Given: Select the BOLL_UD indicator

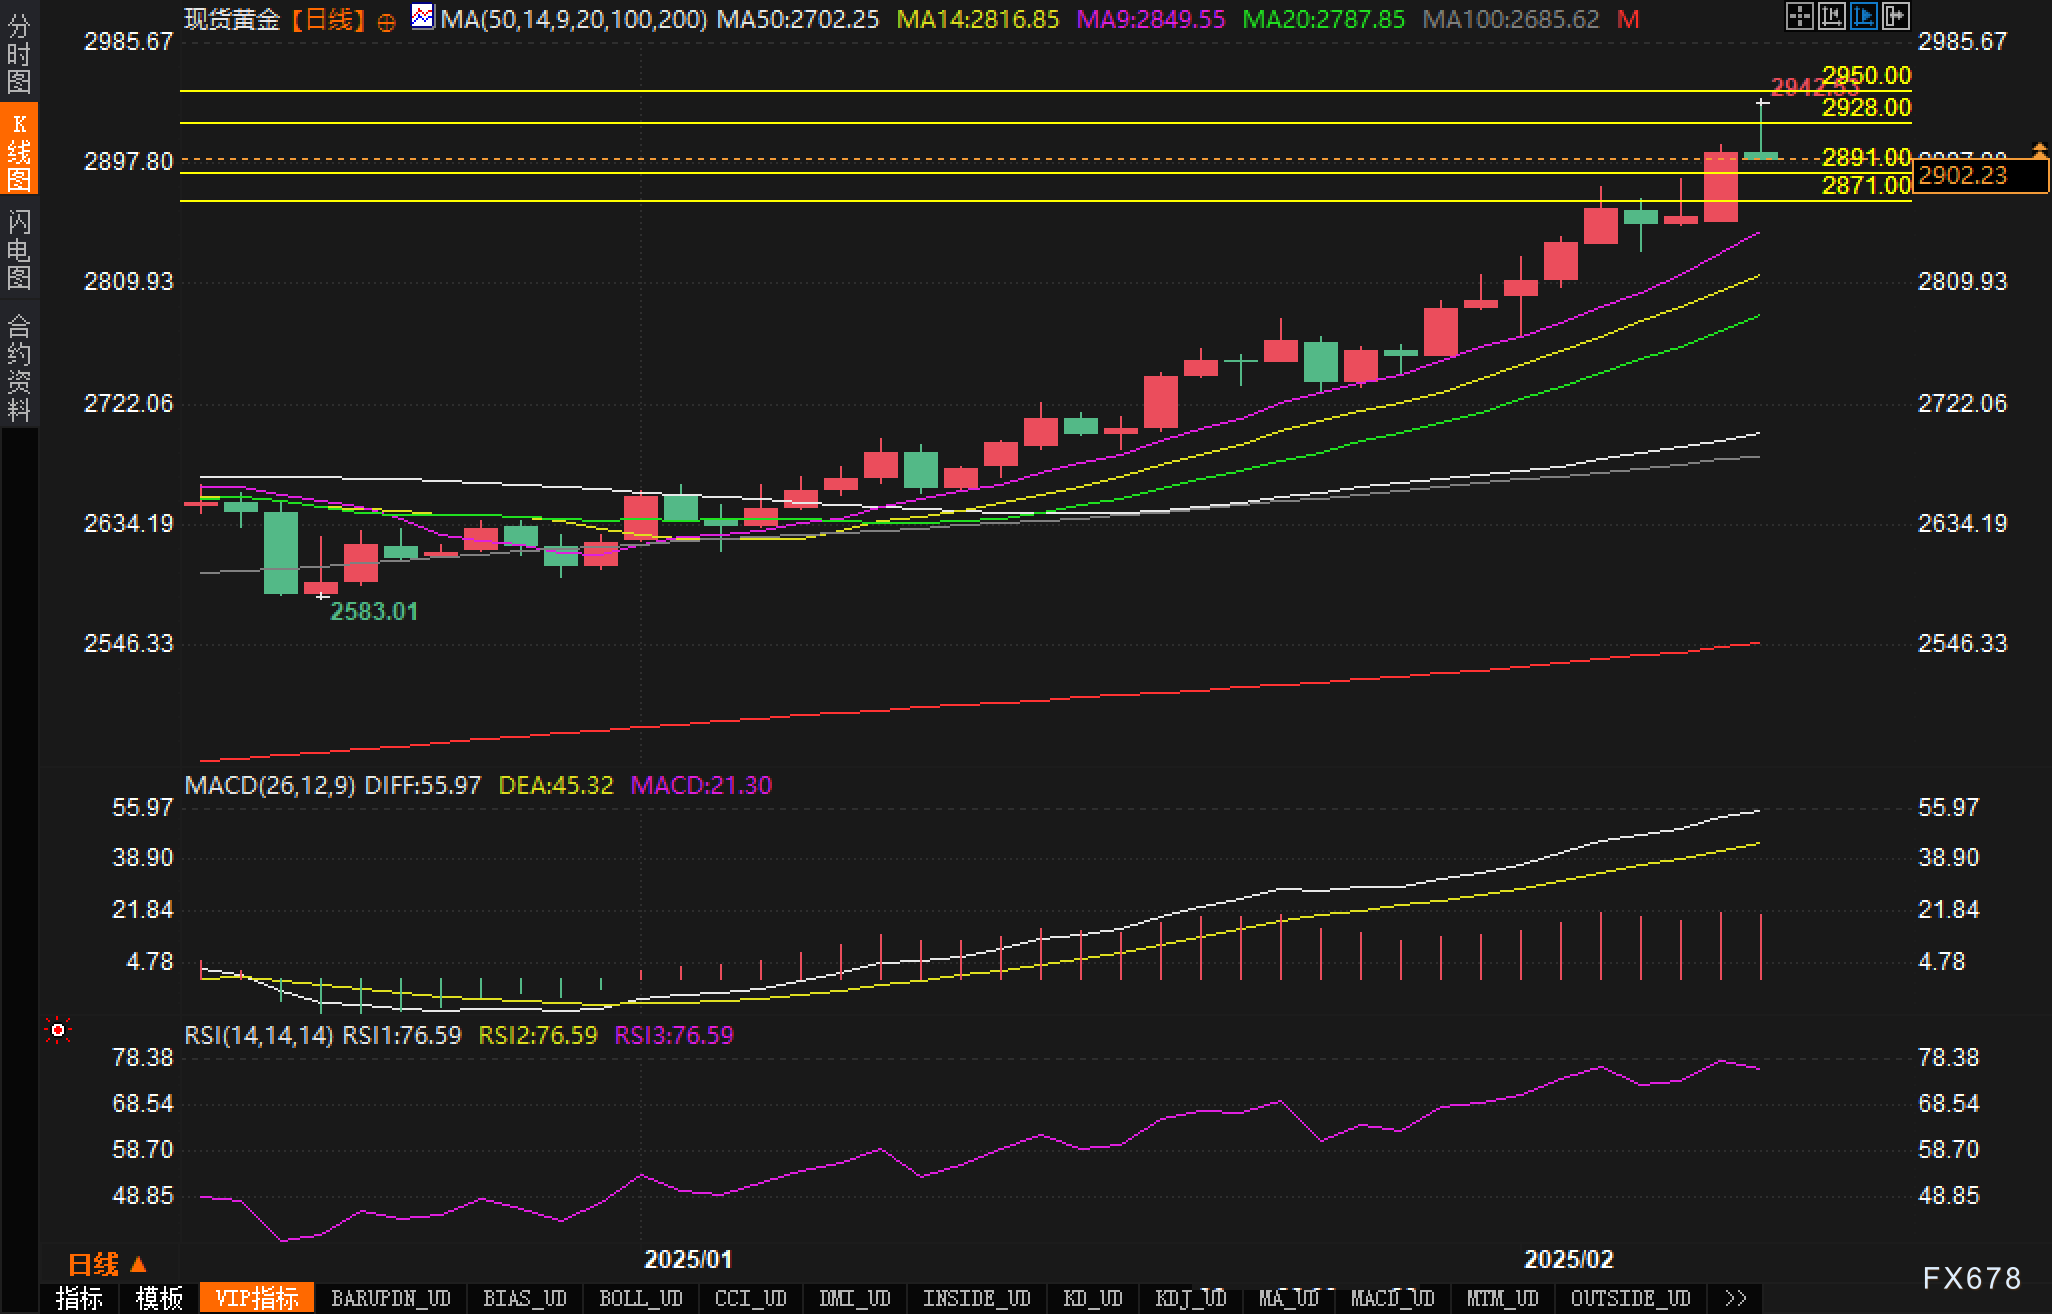Looking at the screenshot, I should 640,1298.
